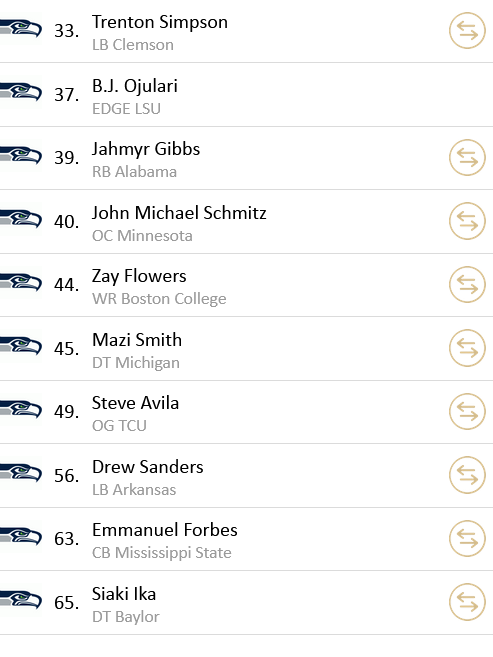Click swap icon for Steve Avila
Viewport: 493px width, 657px height.
click(467, 411)
